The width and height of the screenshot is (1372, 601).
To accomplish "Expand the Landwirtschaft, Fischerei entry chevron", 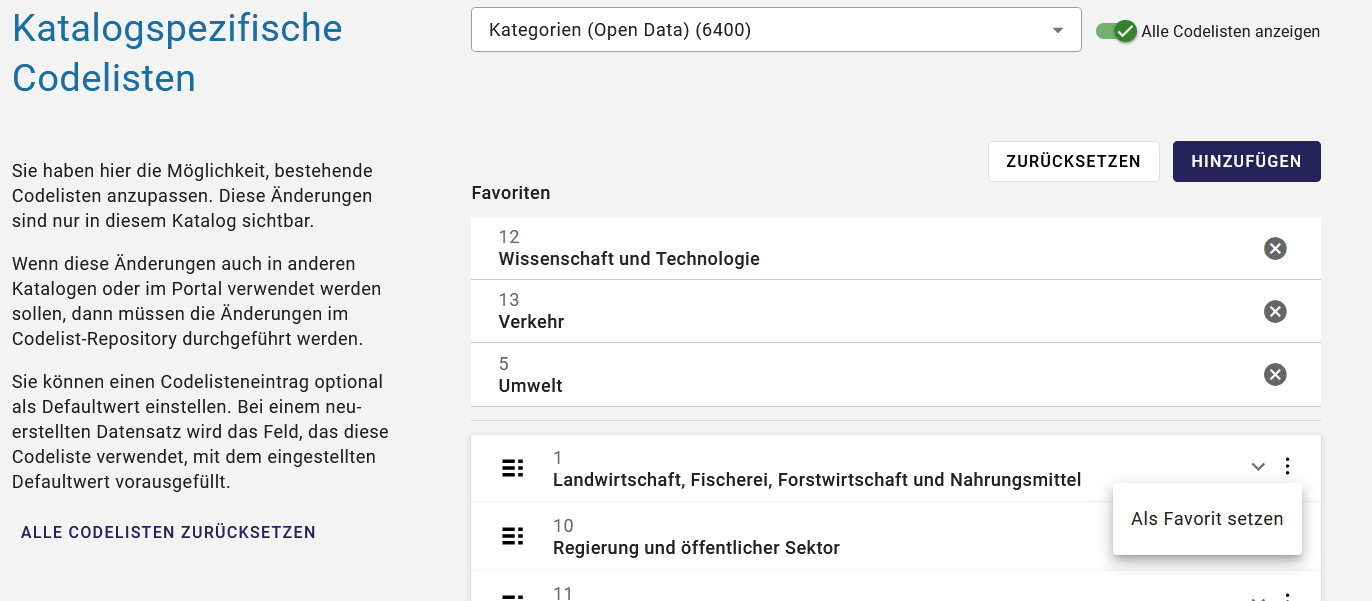I will click(x=1257, y=466).
